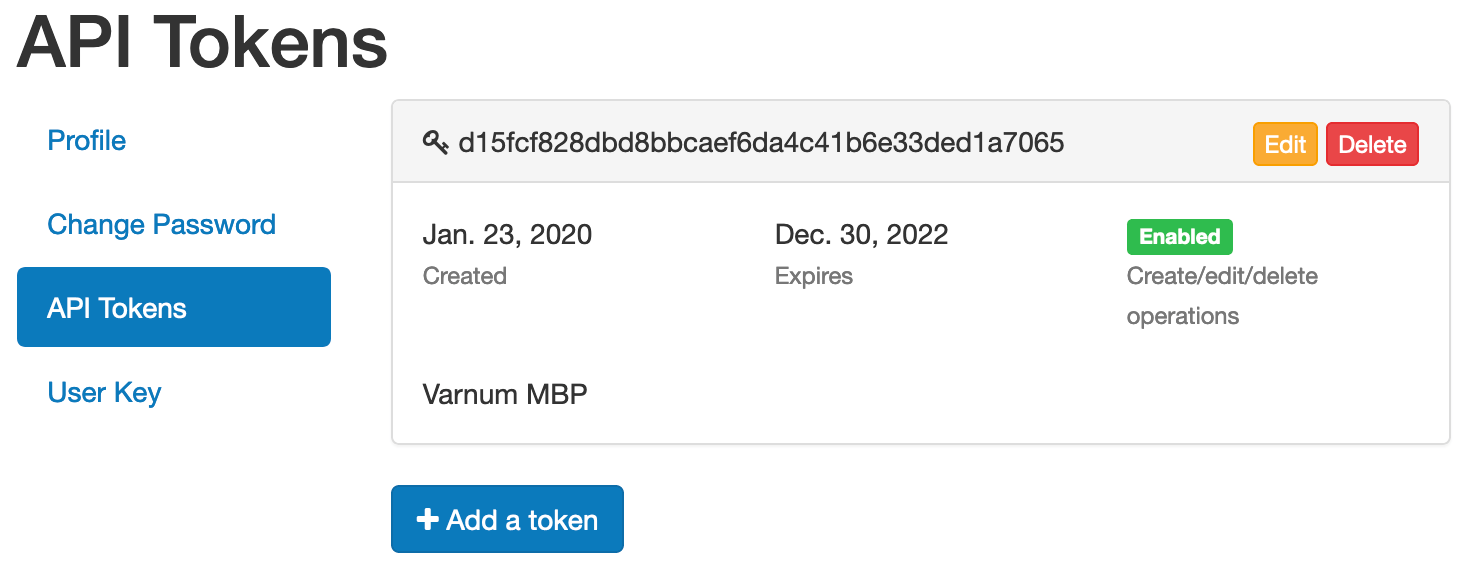The height and width of the screenshot is (572, 1468).
Task: Click the green Enabled status badge
Action: pos(1179,237)
